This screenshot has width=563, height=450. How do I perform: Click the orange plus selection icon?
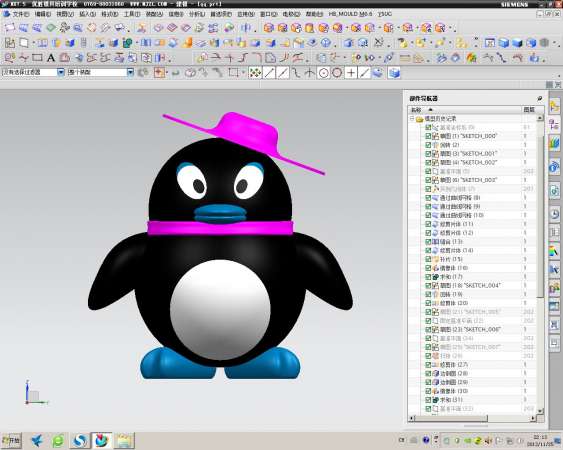(159, 73)
